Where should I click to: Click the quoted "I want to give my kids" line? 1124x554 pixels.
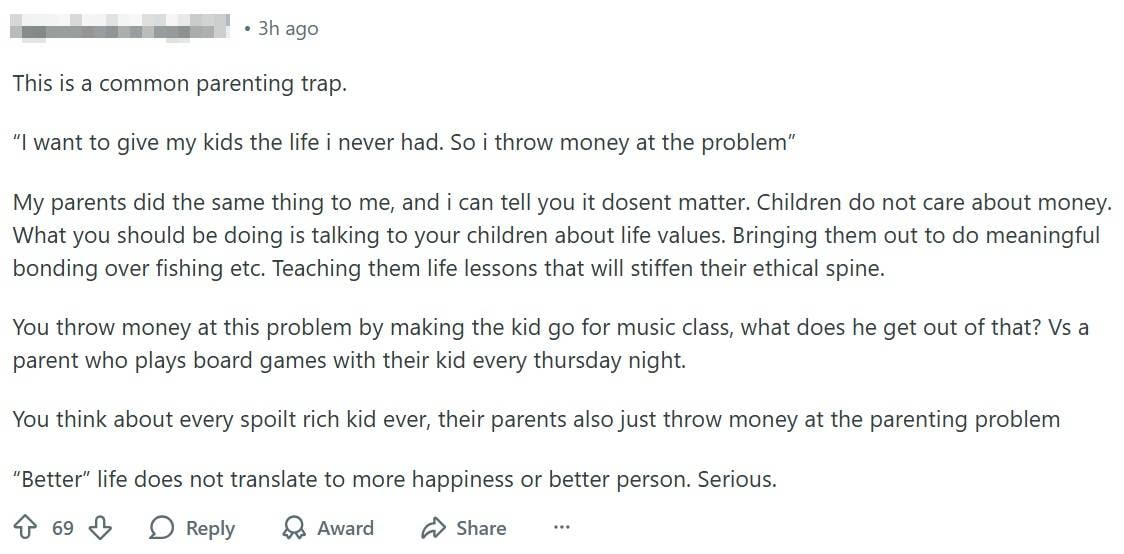(x=404, y=142)
